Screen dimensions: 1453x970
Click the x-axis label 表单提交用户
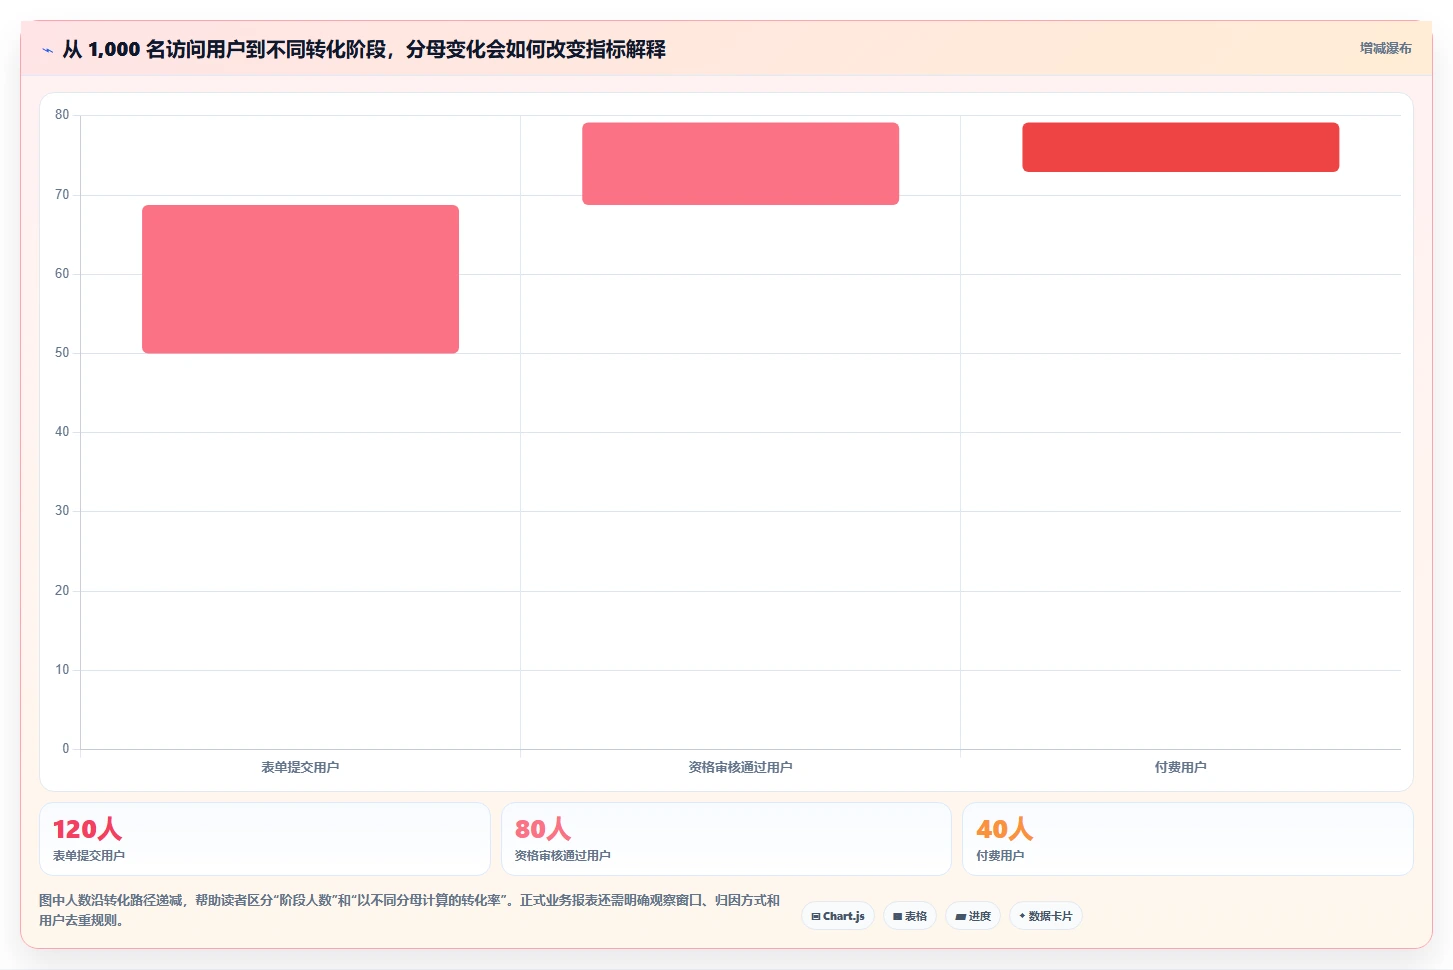[x=300, y=767]
